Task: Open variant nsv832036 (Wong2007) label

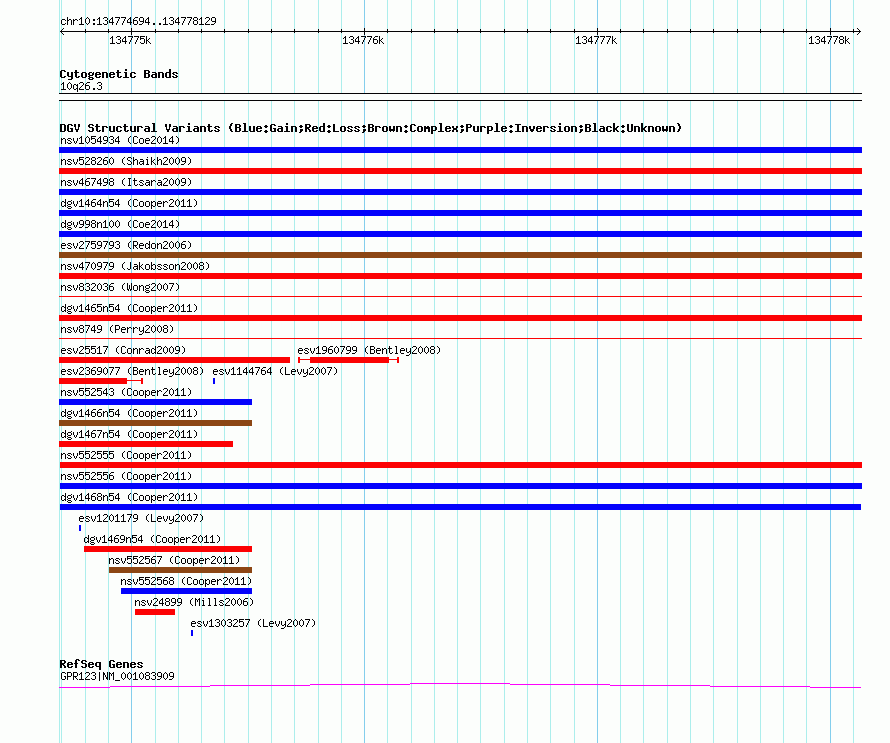Action: pos(120,287)
